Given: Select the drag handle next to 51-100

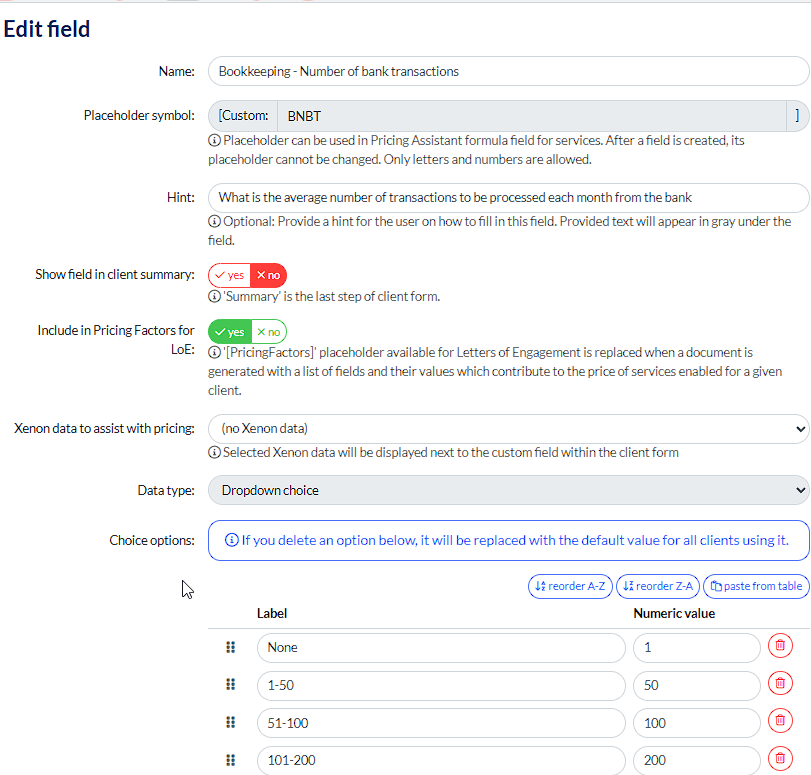Looking at the screenshot, I should click(x=231, y=722).
